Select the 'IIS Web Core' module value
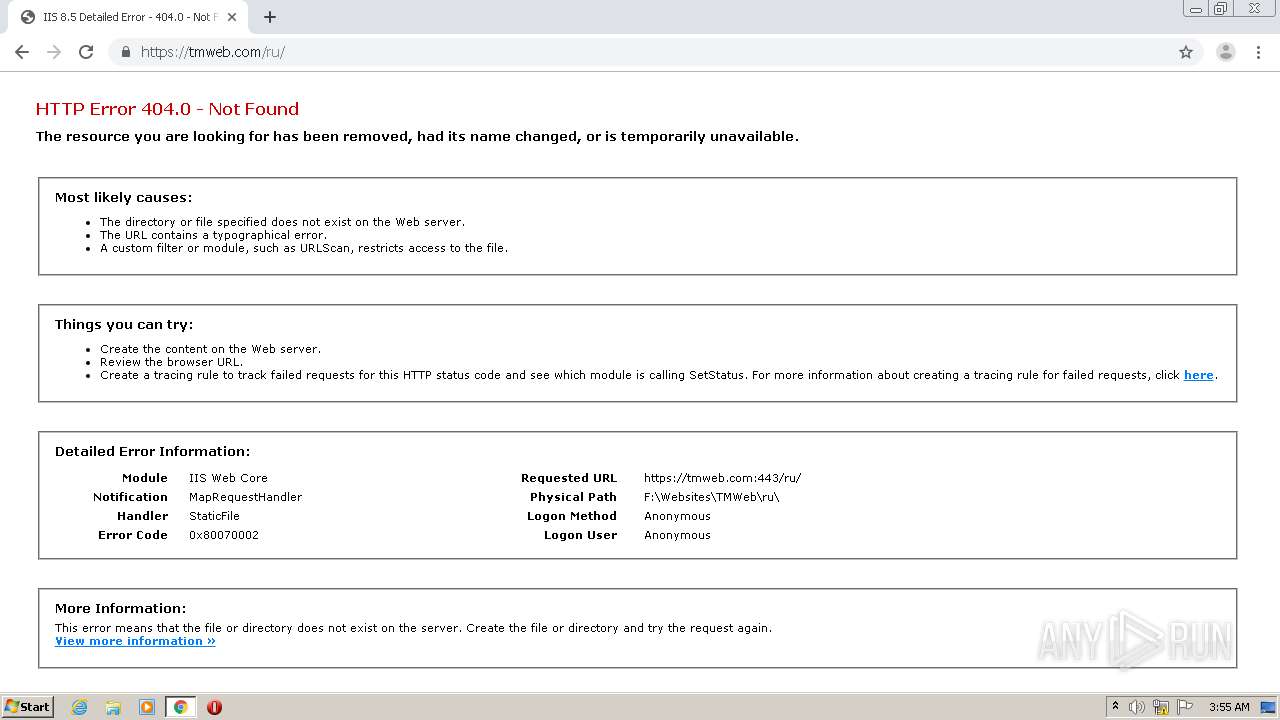The width and height of the screenshot is (1280, 720). 228,478
